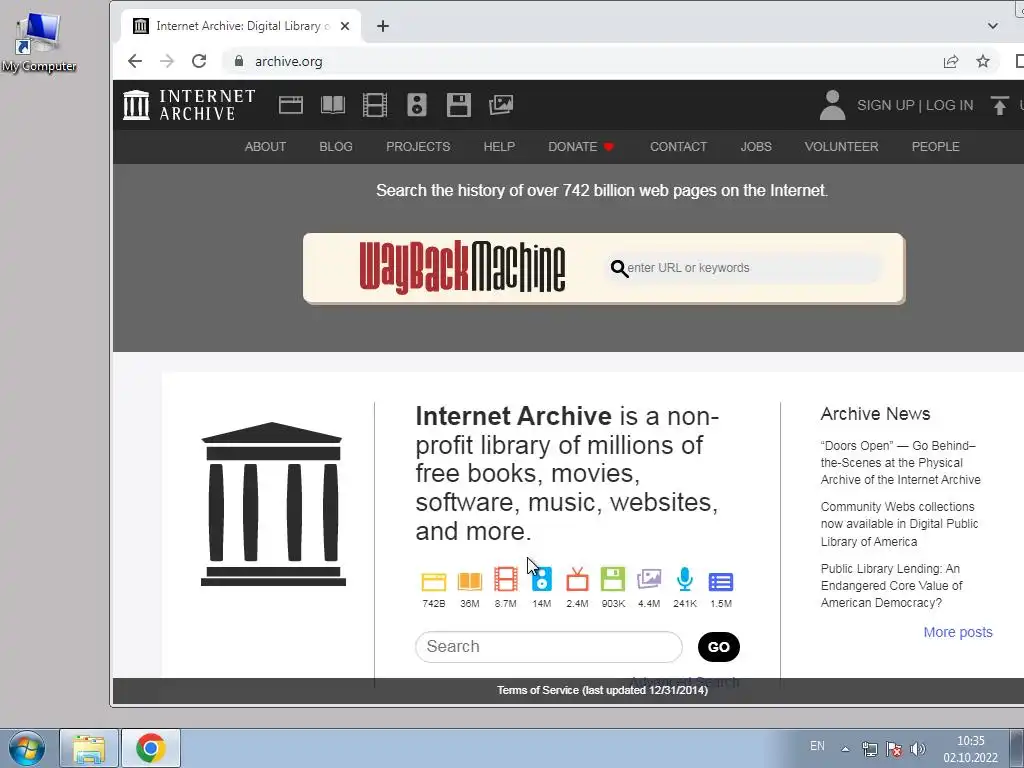This screenshot has height=768, width=1024.
Task: Reload the page with refresh button
Action: point(199,61)
